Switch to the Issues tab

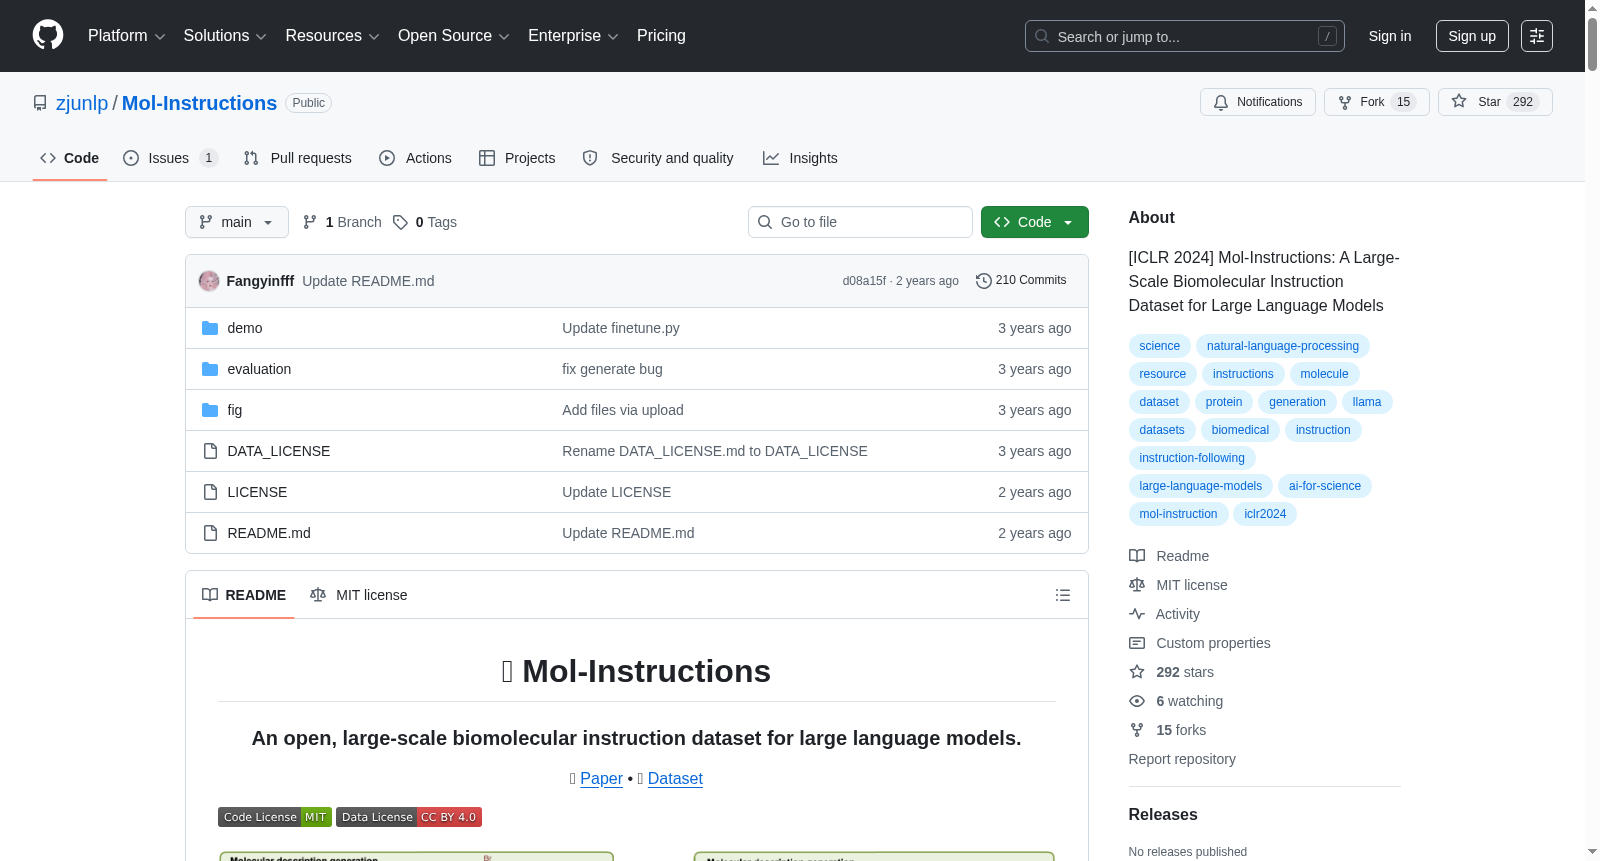170,158
